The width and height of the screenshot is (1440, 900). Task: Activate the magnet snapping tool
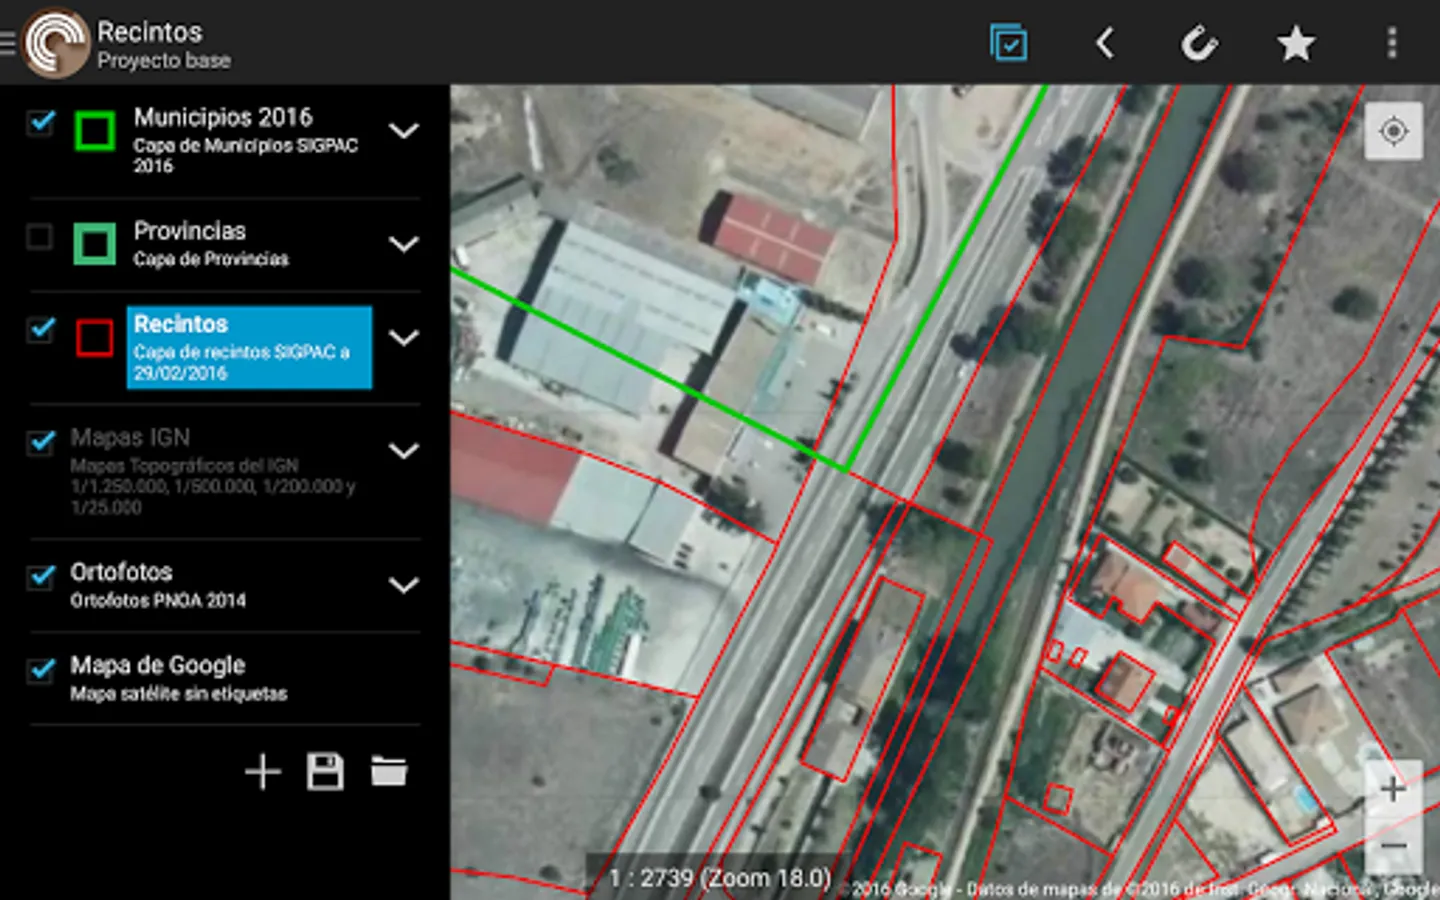[1199, 43]
